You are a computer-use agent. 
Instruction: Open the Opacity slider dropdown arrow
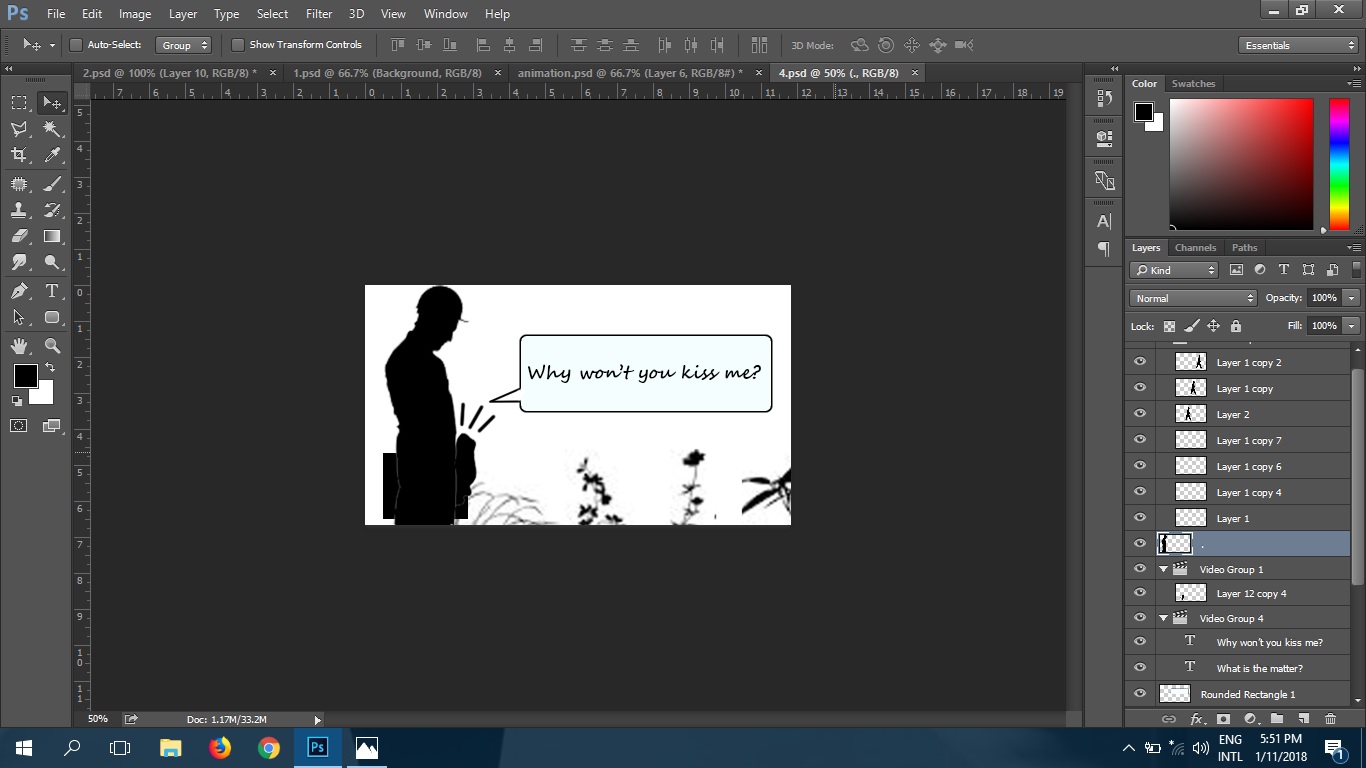[1352, 298]
